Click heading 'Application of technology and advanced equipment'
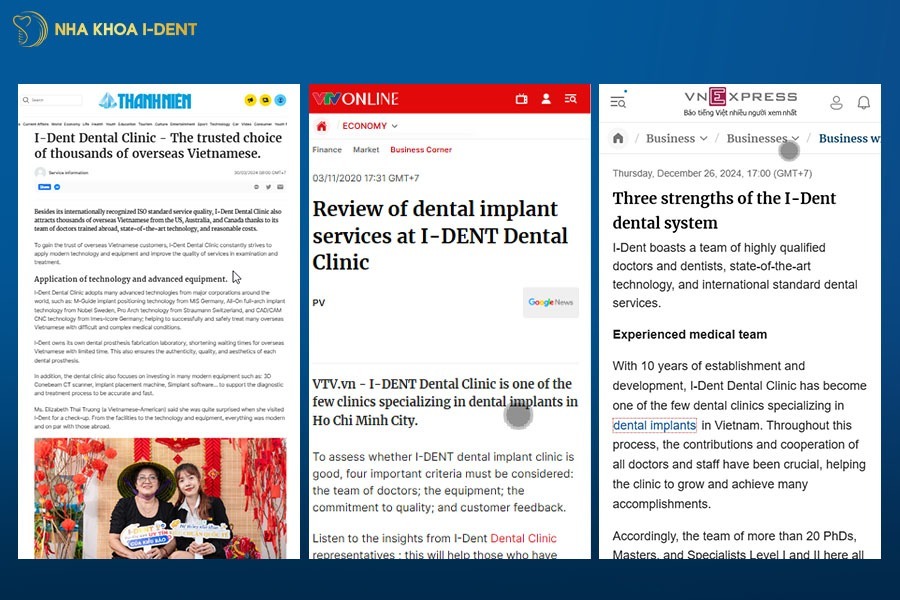The width and height of the screenshot is (900, 600). pos(131,279)
